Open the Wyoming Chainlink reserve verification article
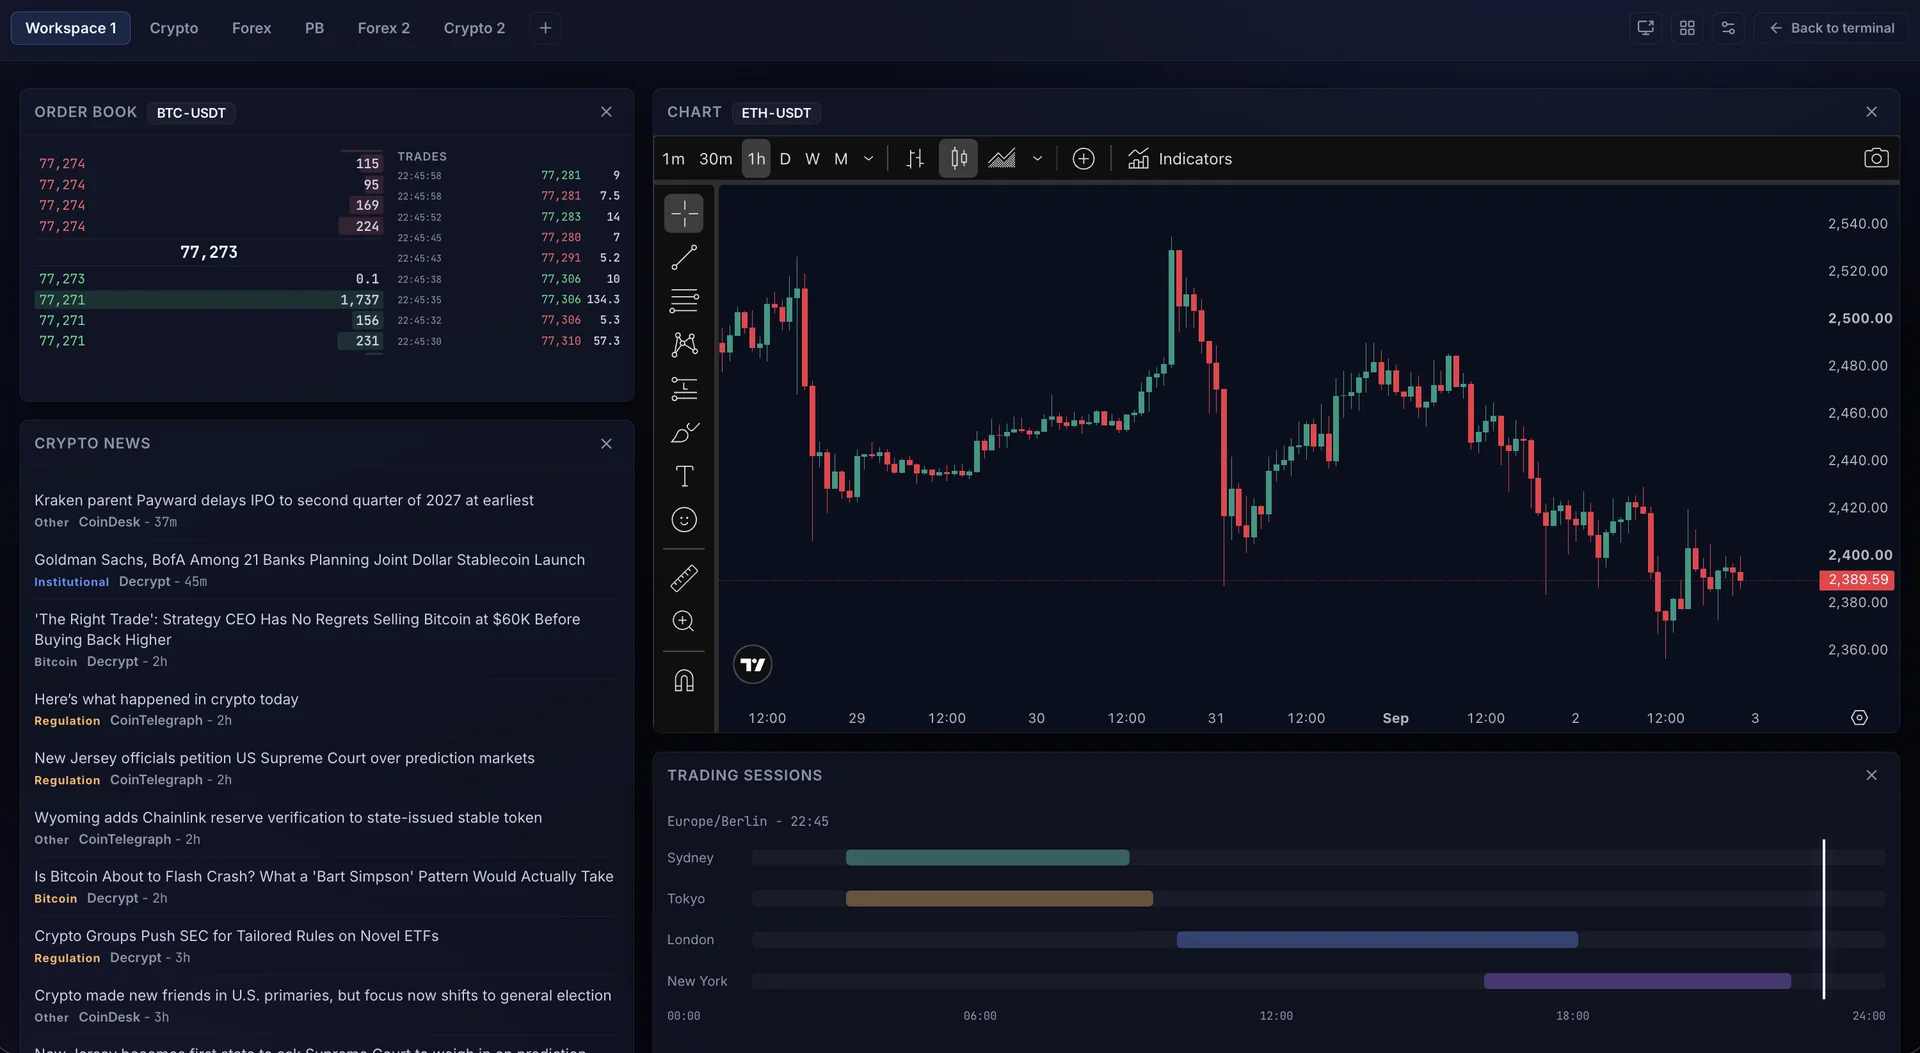 [288, 818]
